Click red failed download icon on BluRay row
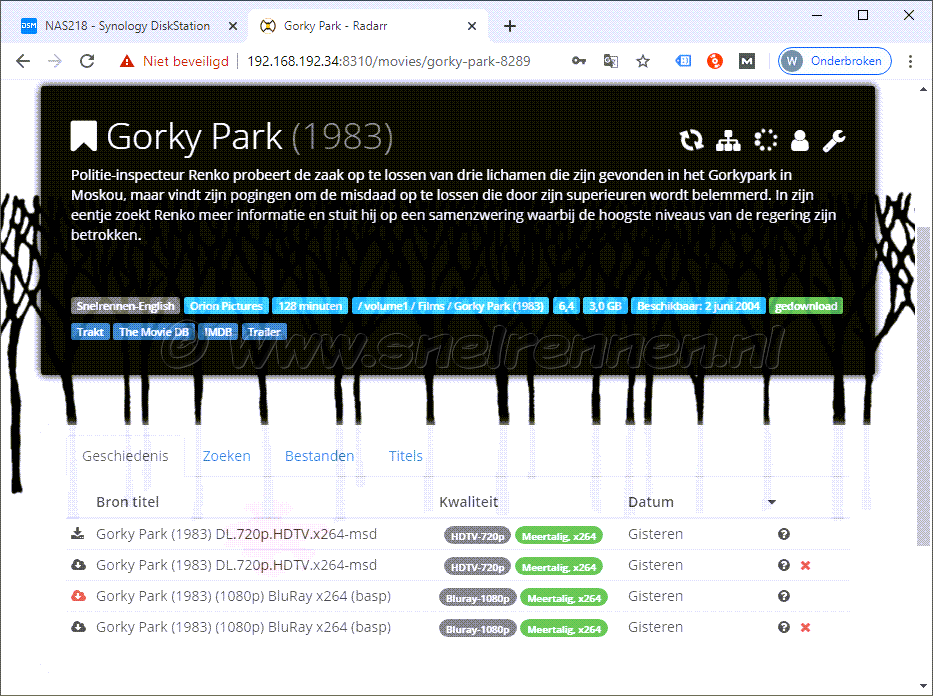This screenshot has width=933, height=696. tap(78, 595)
